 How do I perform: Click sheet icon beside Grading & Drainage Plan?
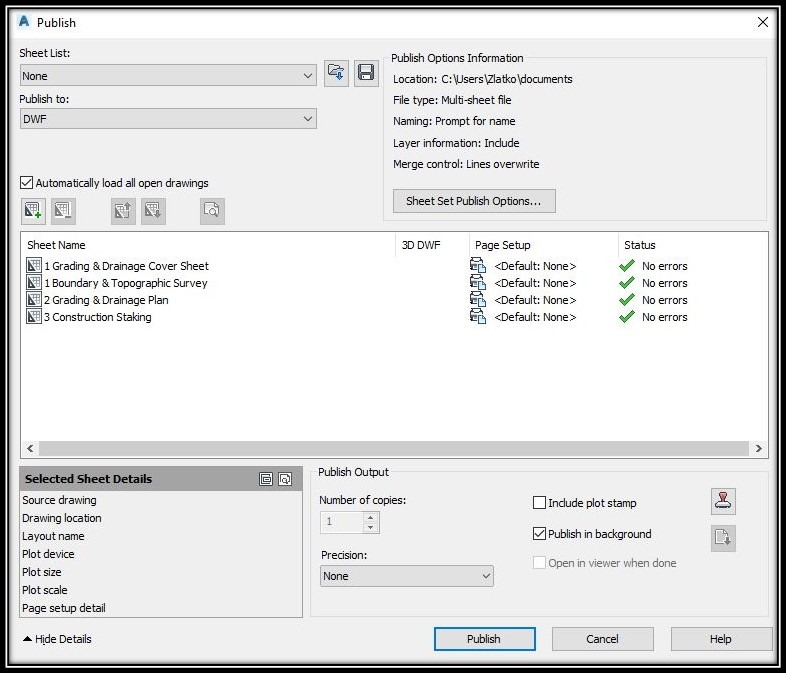34,300
